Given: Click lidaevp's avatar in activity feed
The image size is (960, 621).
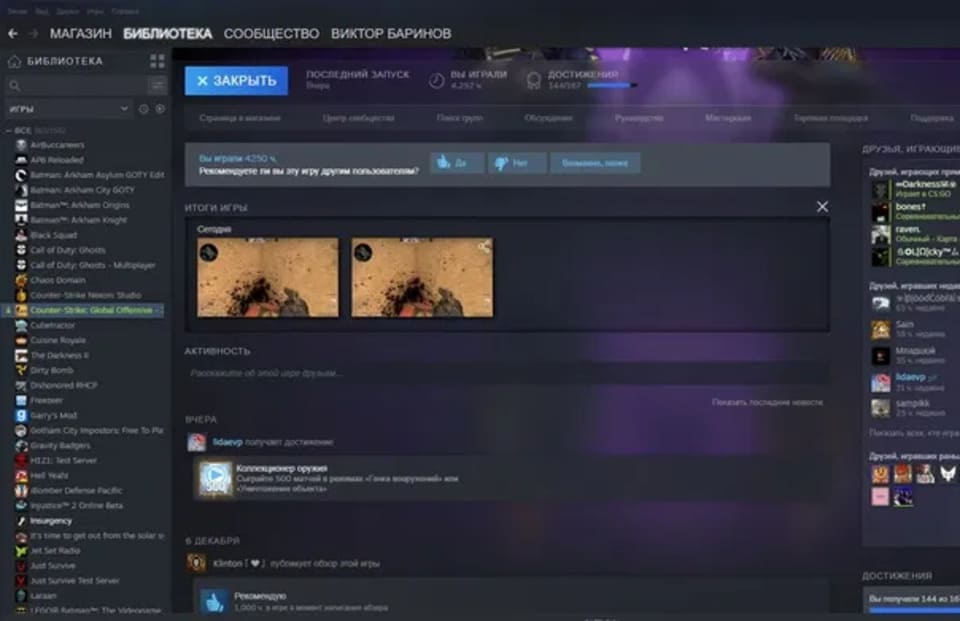Looking at the screenshot, I should coord(197,442).
